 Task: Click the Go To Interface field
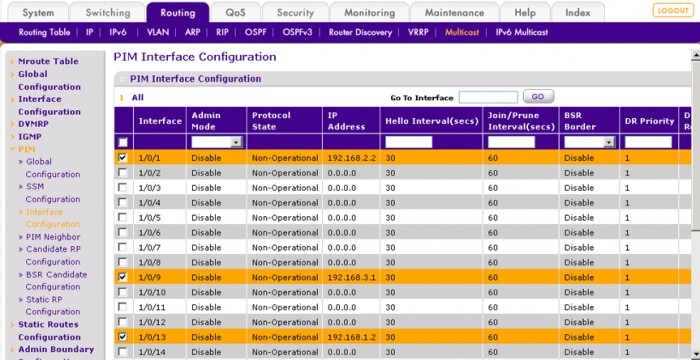[488, 97]
